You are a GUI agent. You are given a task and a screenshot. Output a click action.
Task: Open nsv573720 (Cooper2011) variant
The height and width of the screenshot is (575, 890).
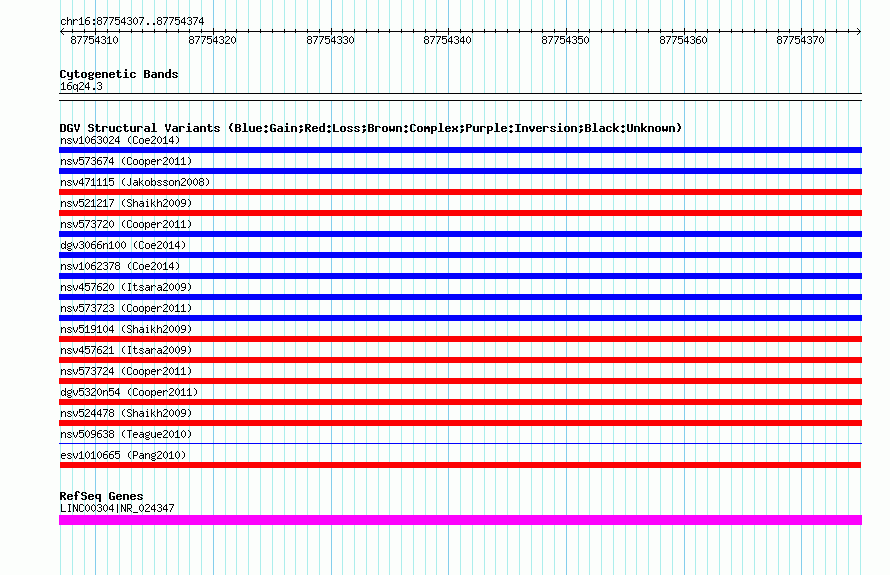126,224
